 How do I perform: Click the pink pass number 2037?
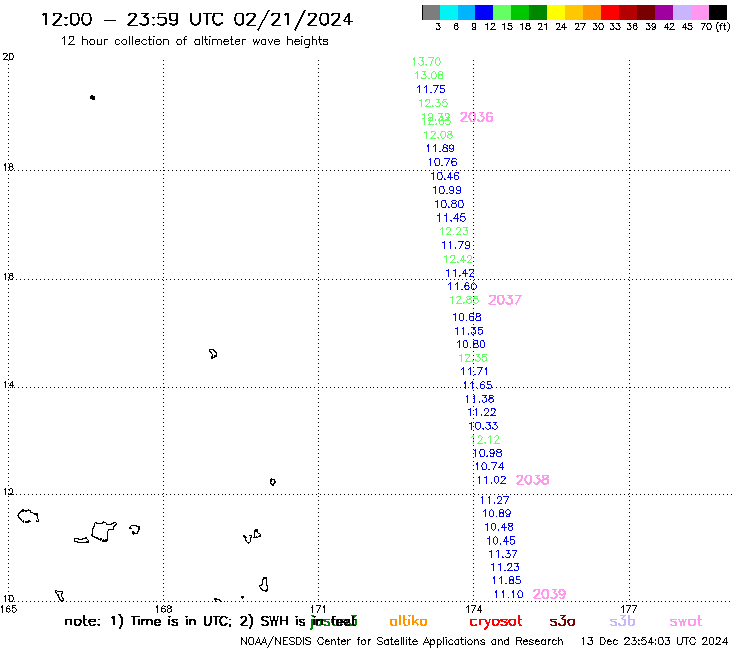point(505,300)
